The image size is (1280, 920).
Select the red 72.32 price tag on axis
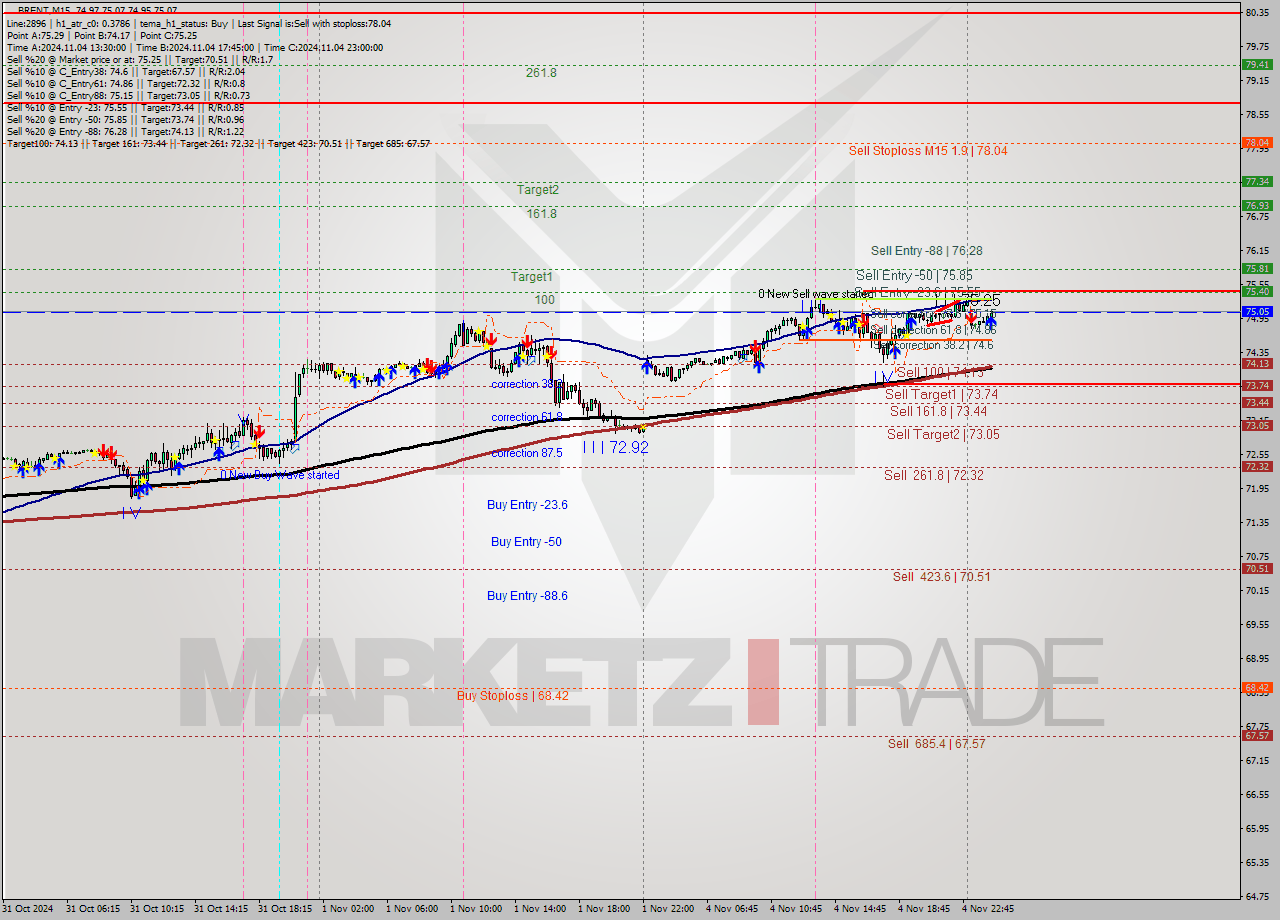[x=1256, y=466]
